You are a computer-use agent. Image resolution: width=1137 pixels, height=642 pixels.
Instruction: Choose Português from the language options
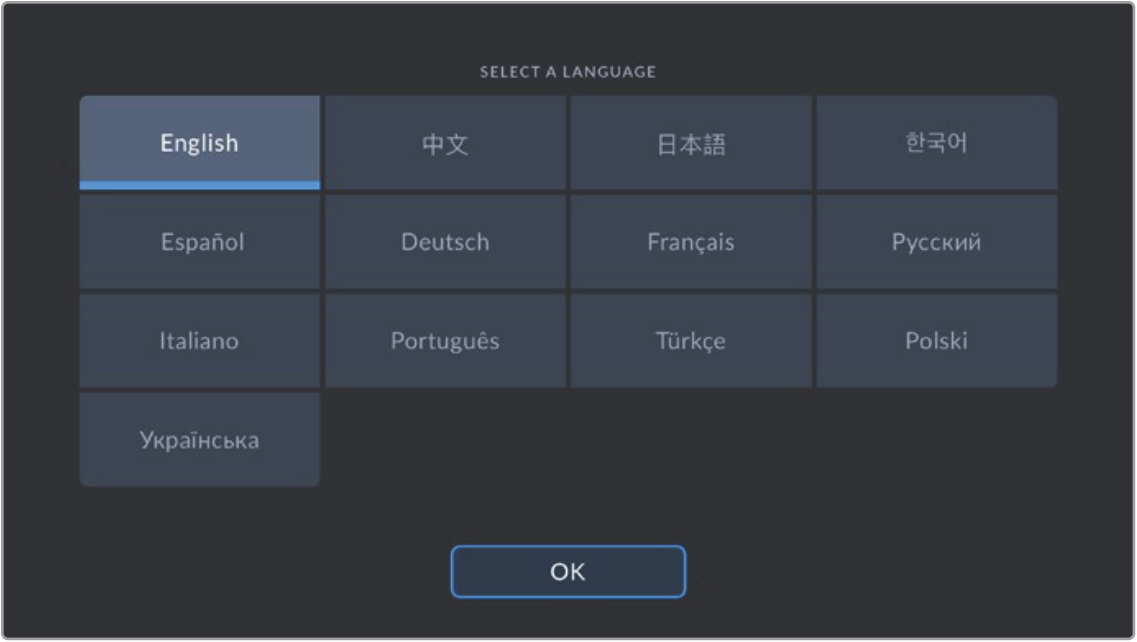(445, 340)
